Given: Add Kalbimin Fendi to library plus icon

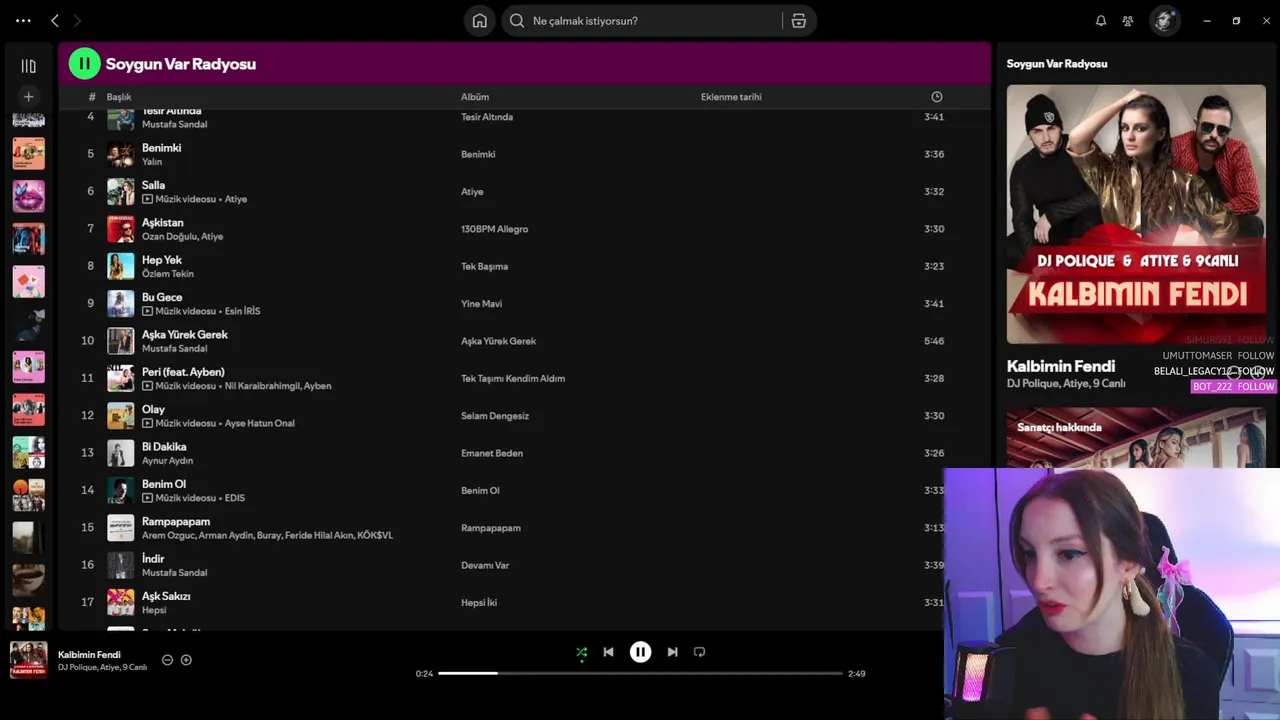Looking at the screenshot, I should coord(186,660).
